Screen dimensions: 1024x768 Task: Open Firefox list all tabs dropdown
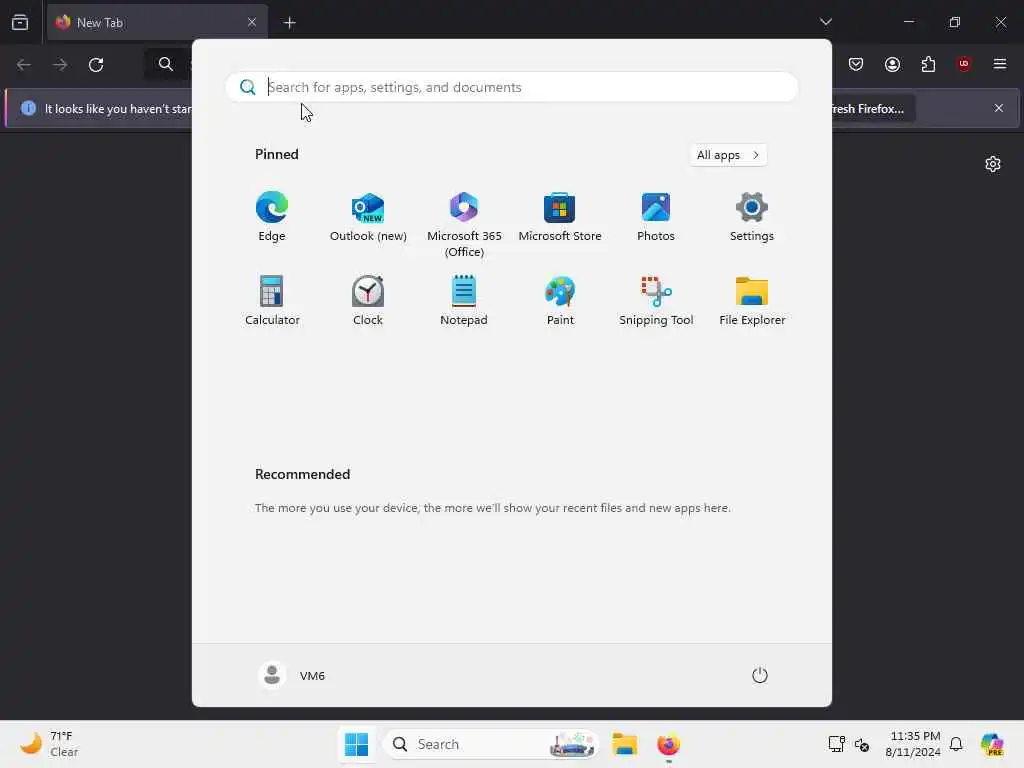[x=826, y=22]
